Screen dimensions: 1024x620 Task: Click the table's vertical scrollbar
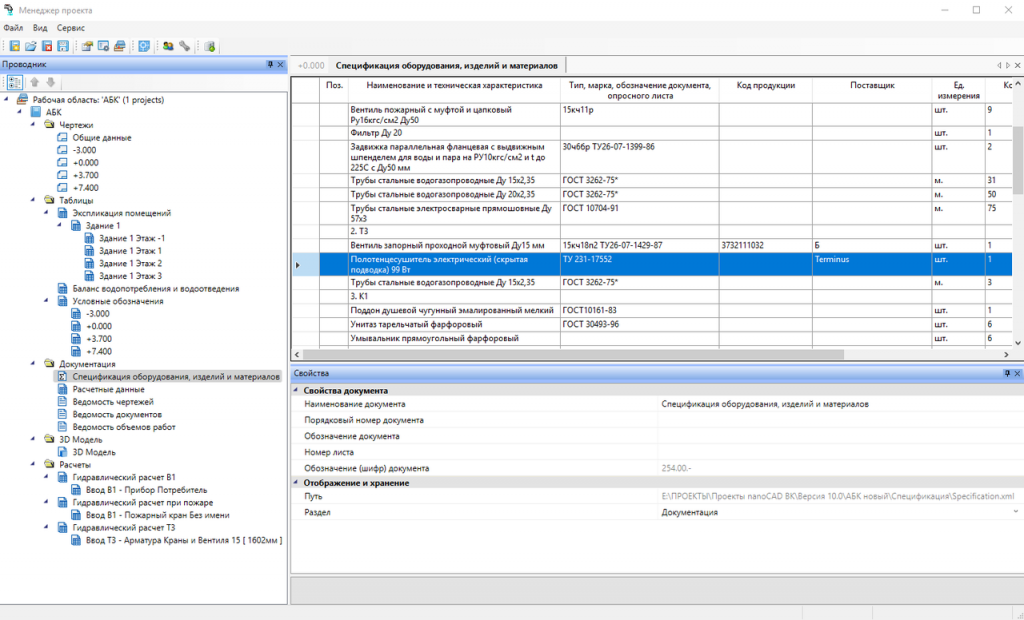(x=1017, y=161)
